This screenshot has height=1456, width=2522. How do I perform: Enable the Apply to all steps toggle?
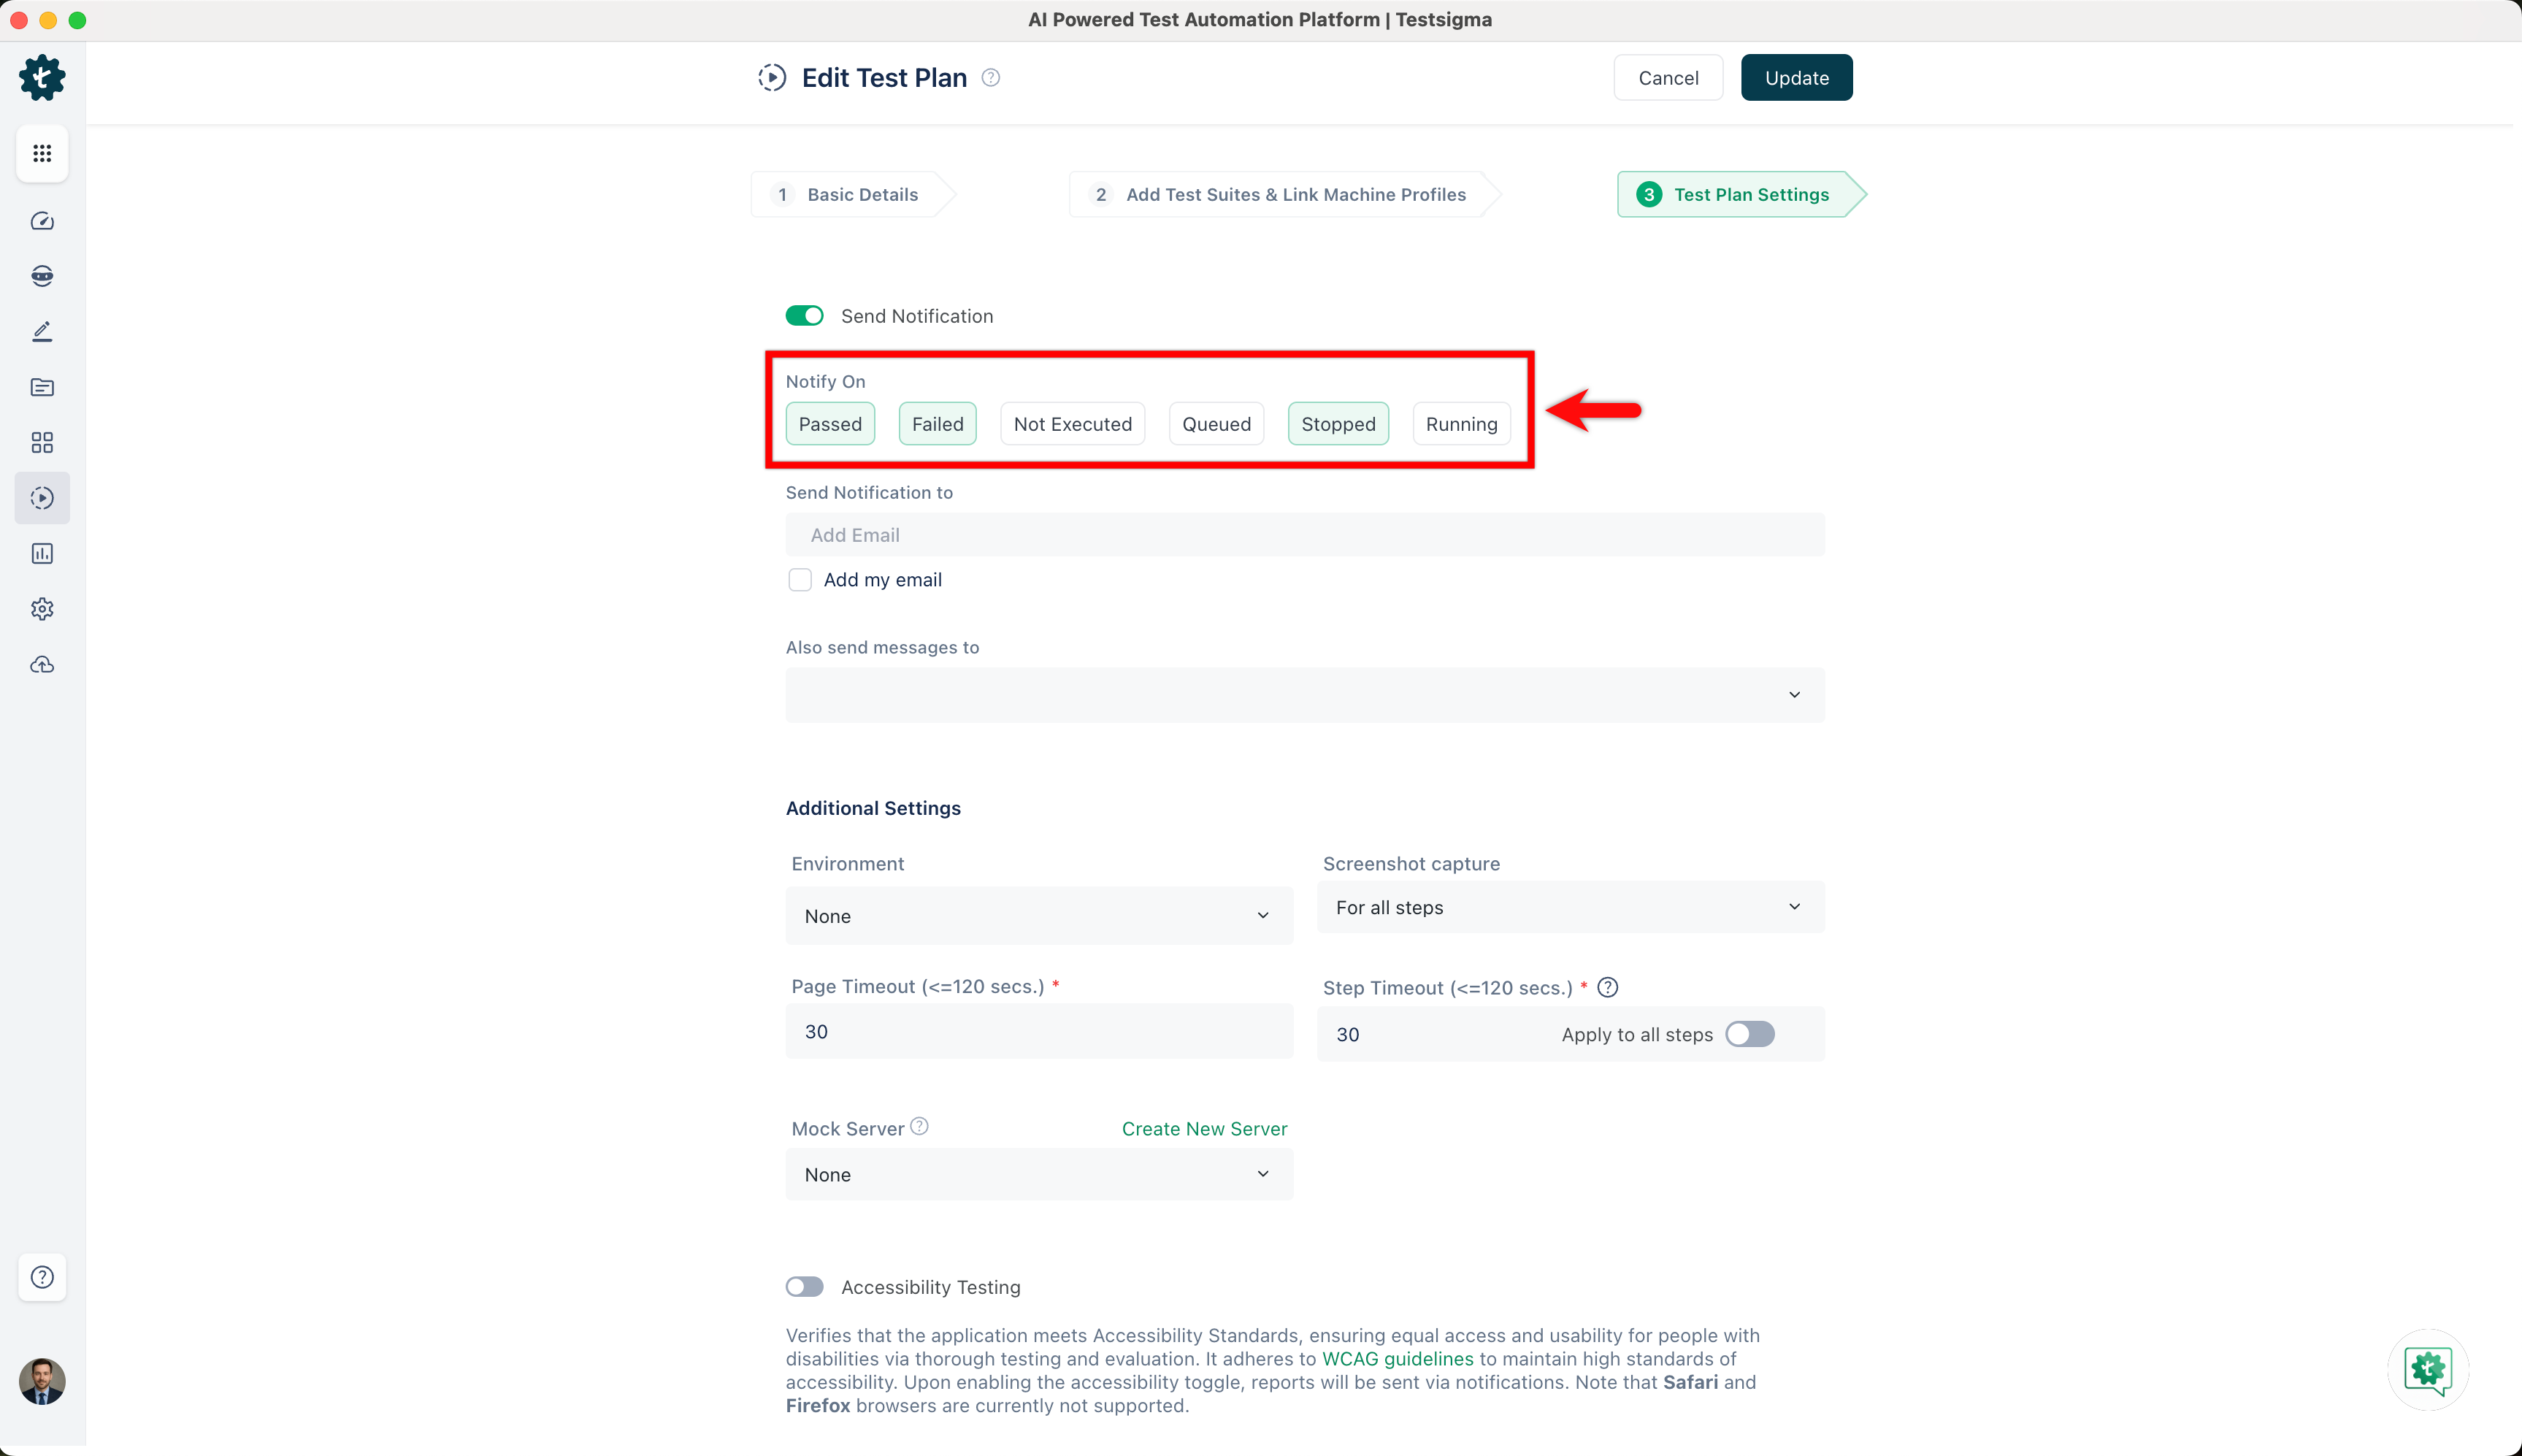(x=1750, y=1034)
